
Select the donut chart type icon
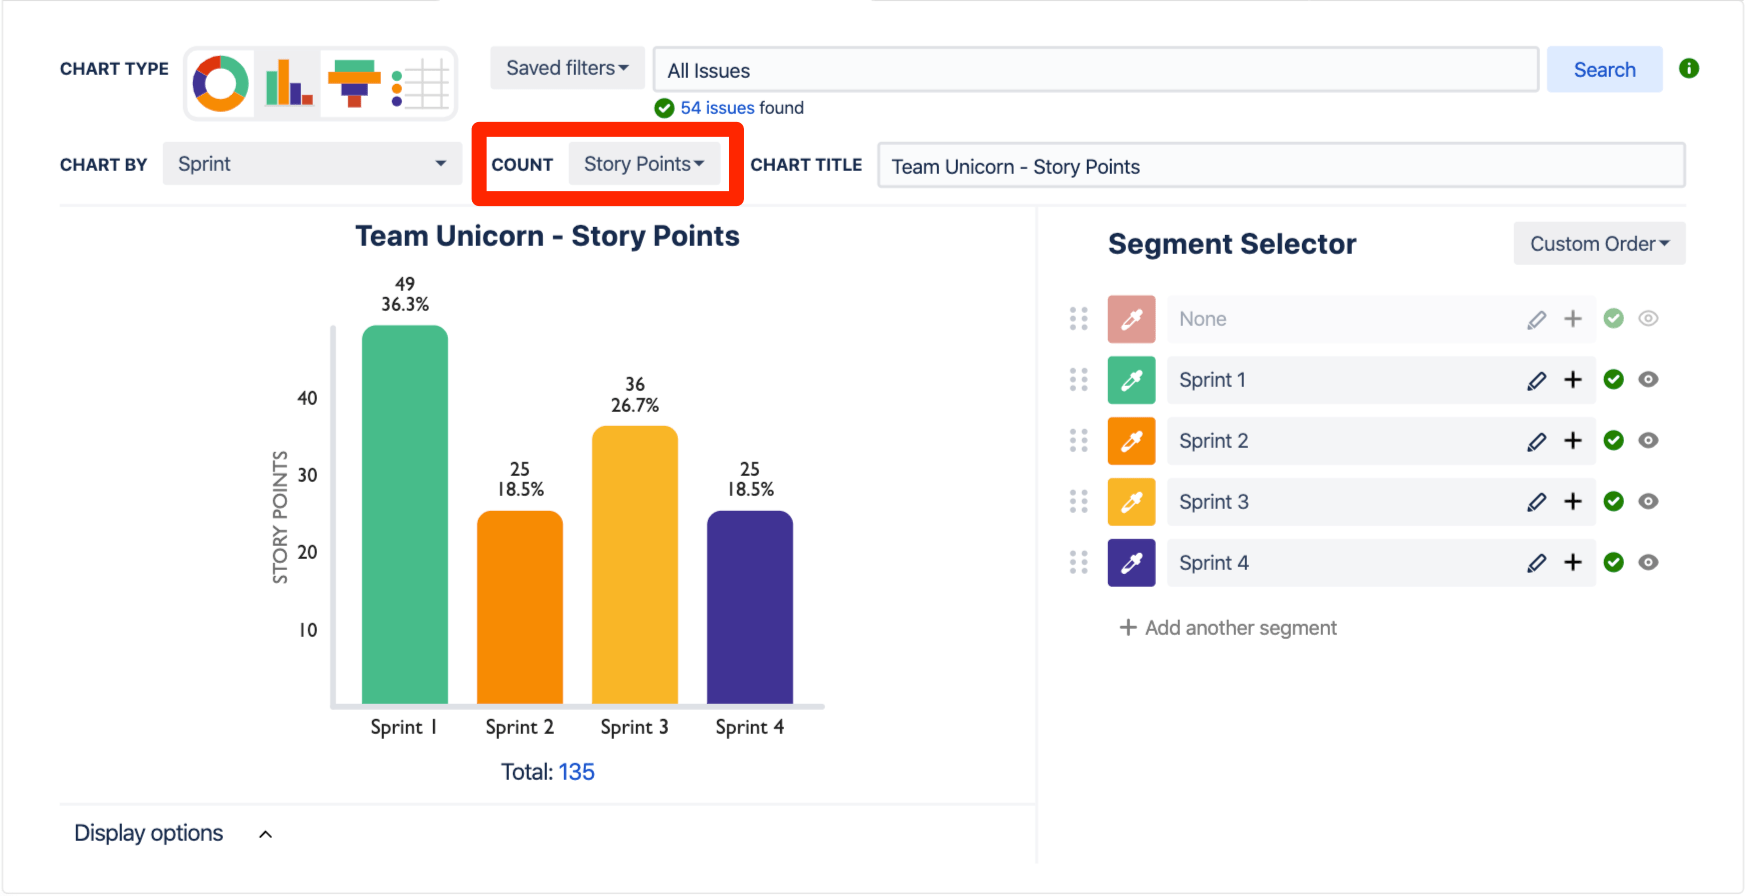point(221,83)
